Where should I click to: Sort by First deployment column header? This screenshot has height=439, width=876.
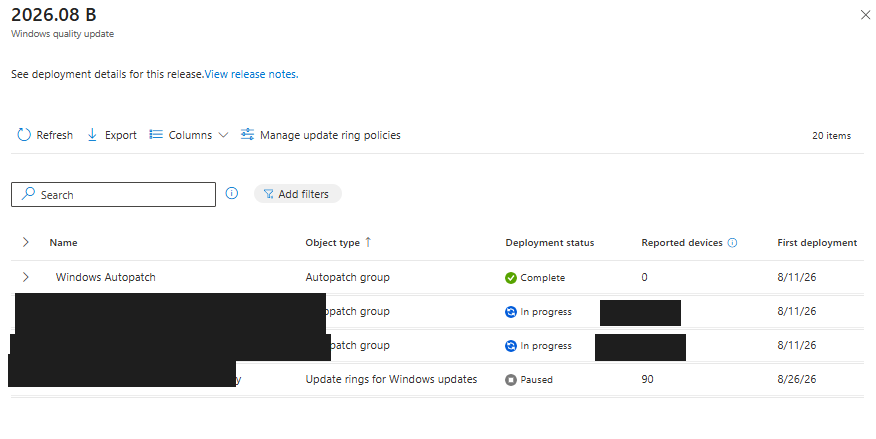pyautogui.click(x=817, y=242)
